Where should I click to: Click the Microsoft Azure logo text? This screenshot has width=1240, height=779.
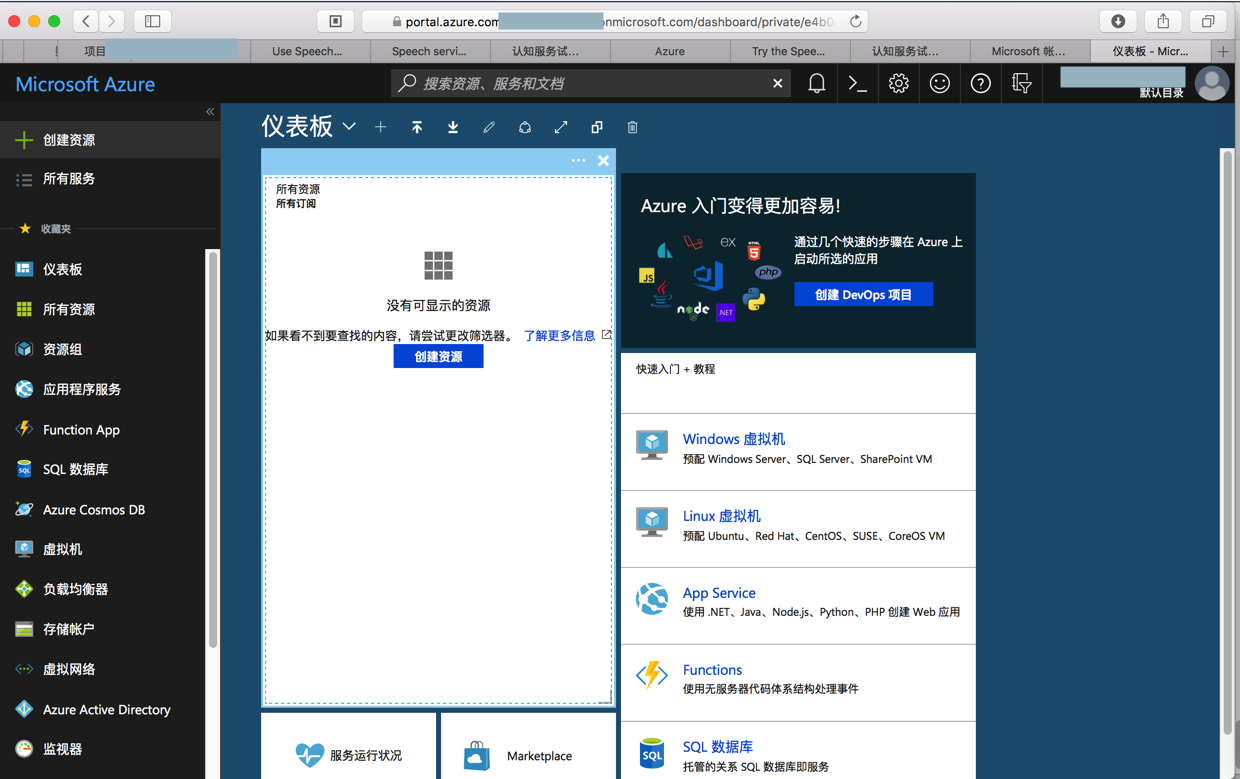(x=85, y=84)
